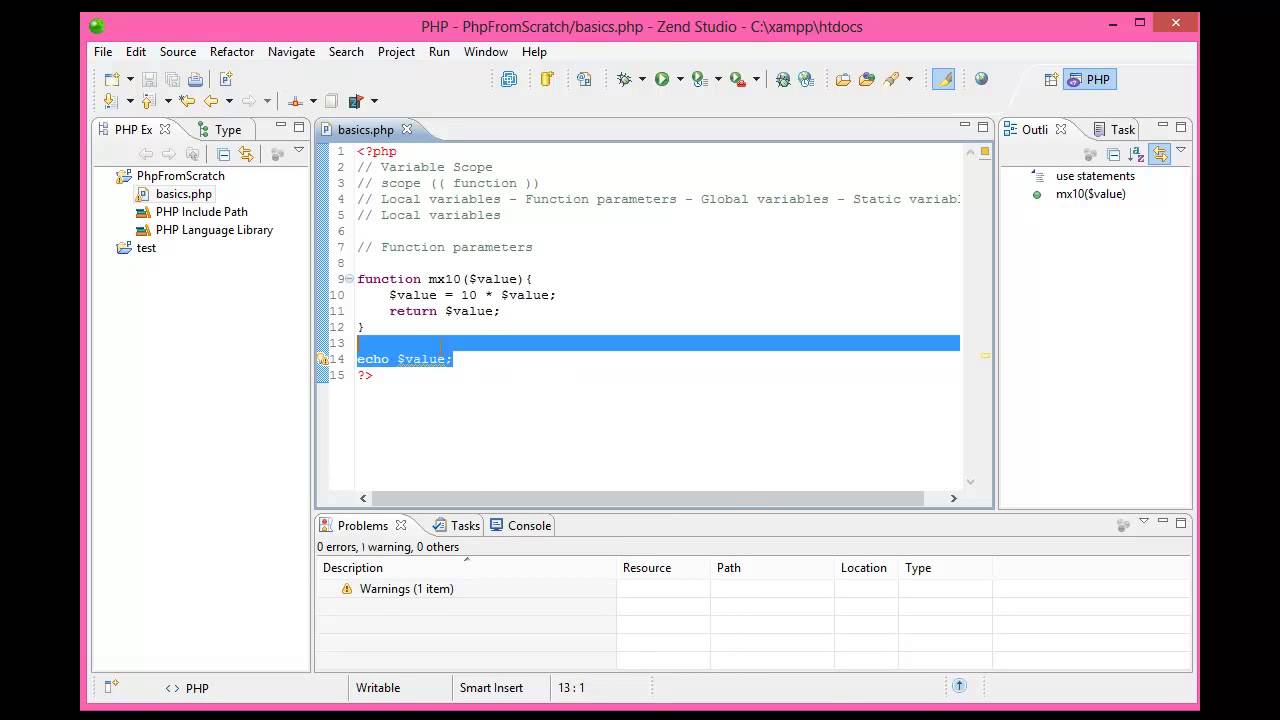Viewport: 1280px width, 720px height.
Task: Switch to the Console tab
Action: (x=521, y=526)
